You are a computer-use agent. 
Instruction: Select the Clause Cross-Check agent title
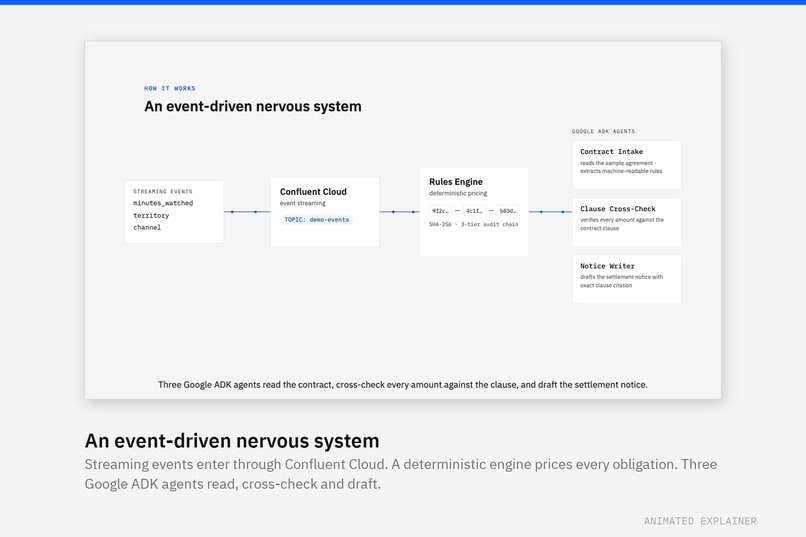(618, 209)
